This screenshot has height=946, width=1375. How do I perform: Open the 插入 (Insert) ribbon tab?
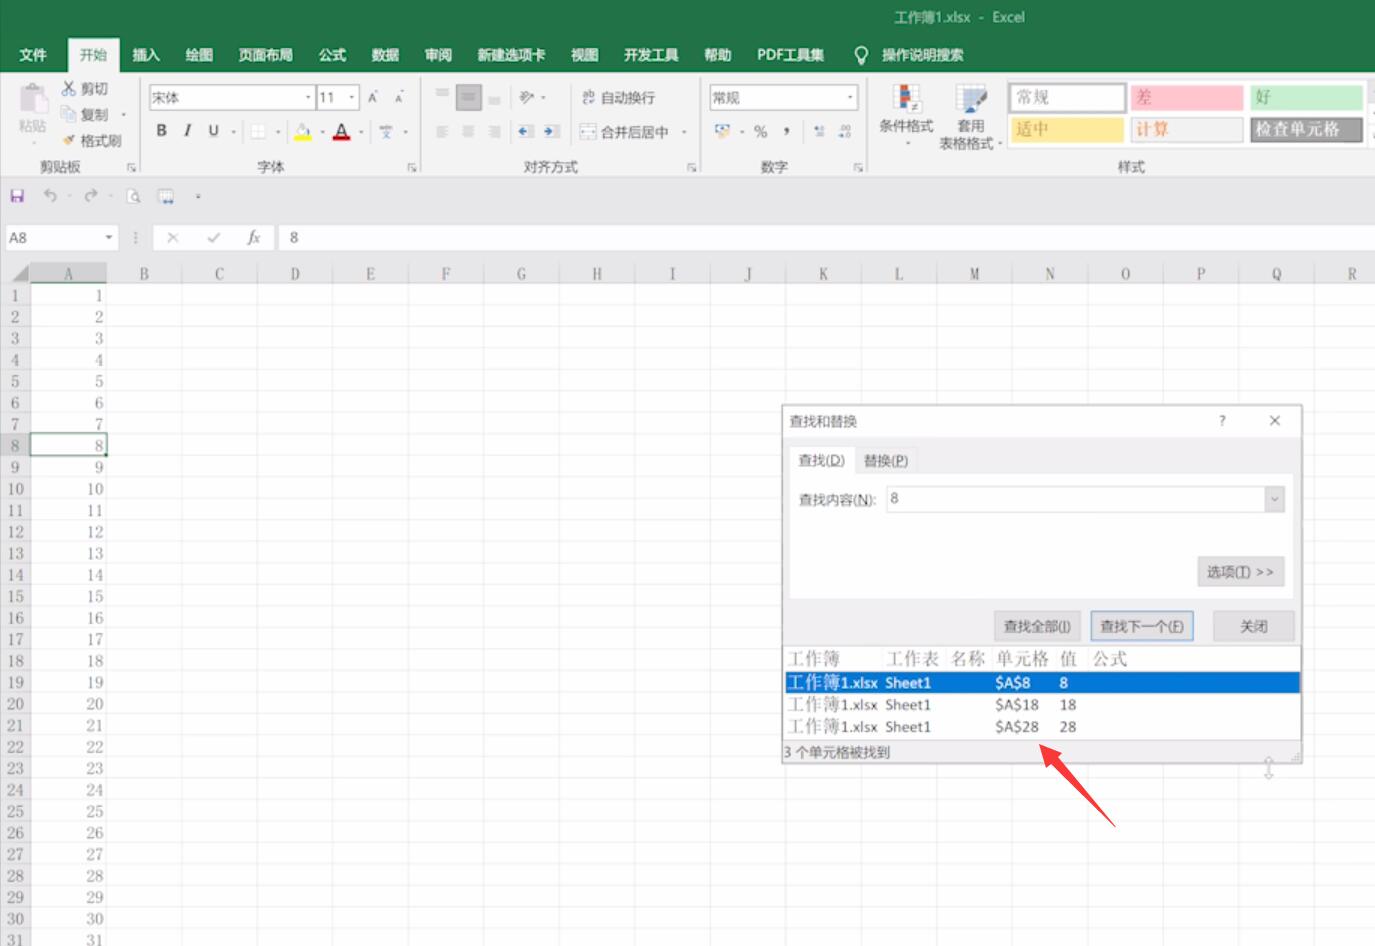(146, 55)
